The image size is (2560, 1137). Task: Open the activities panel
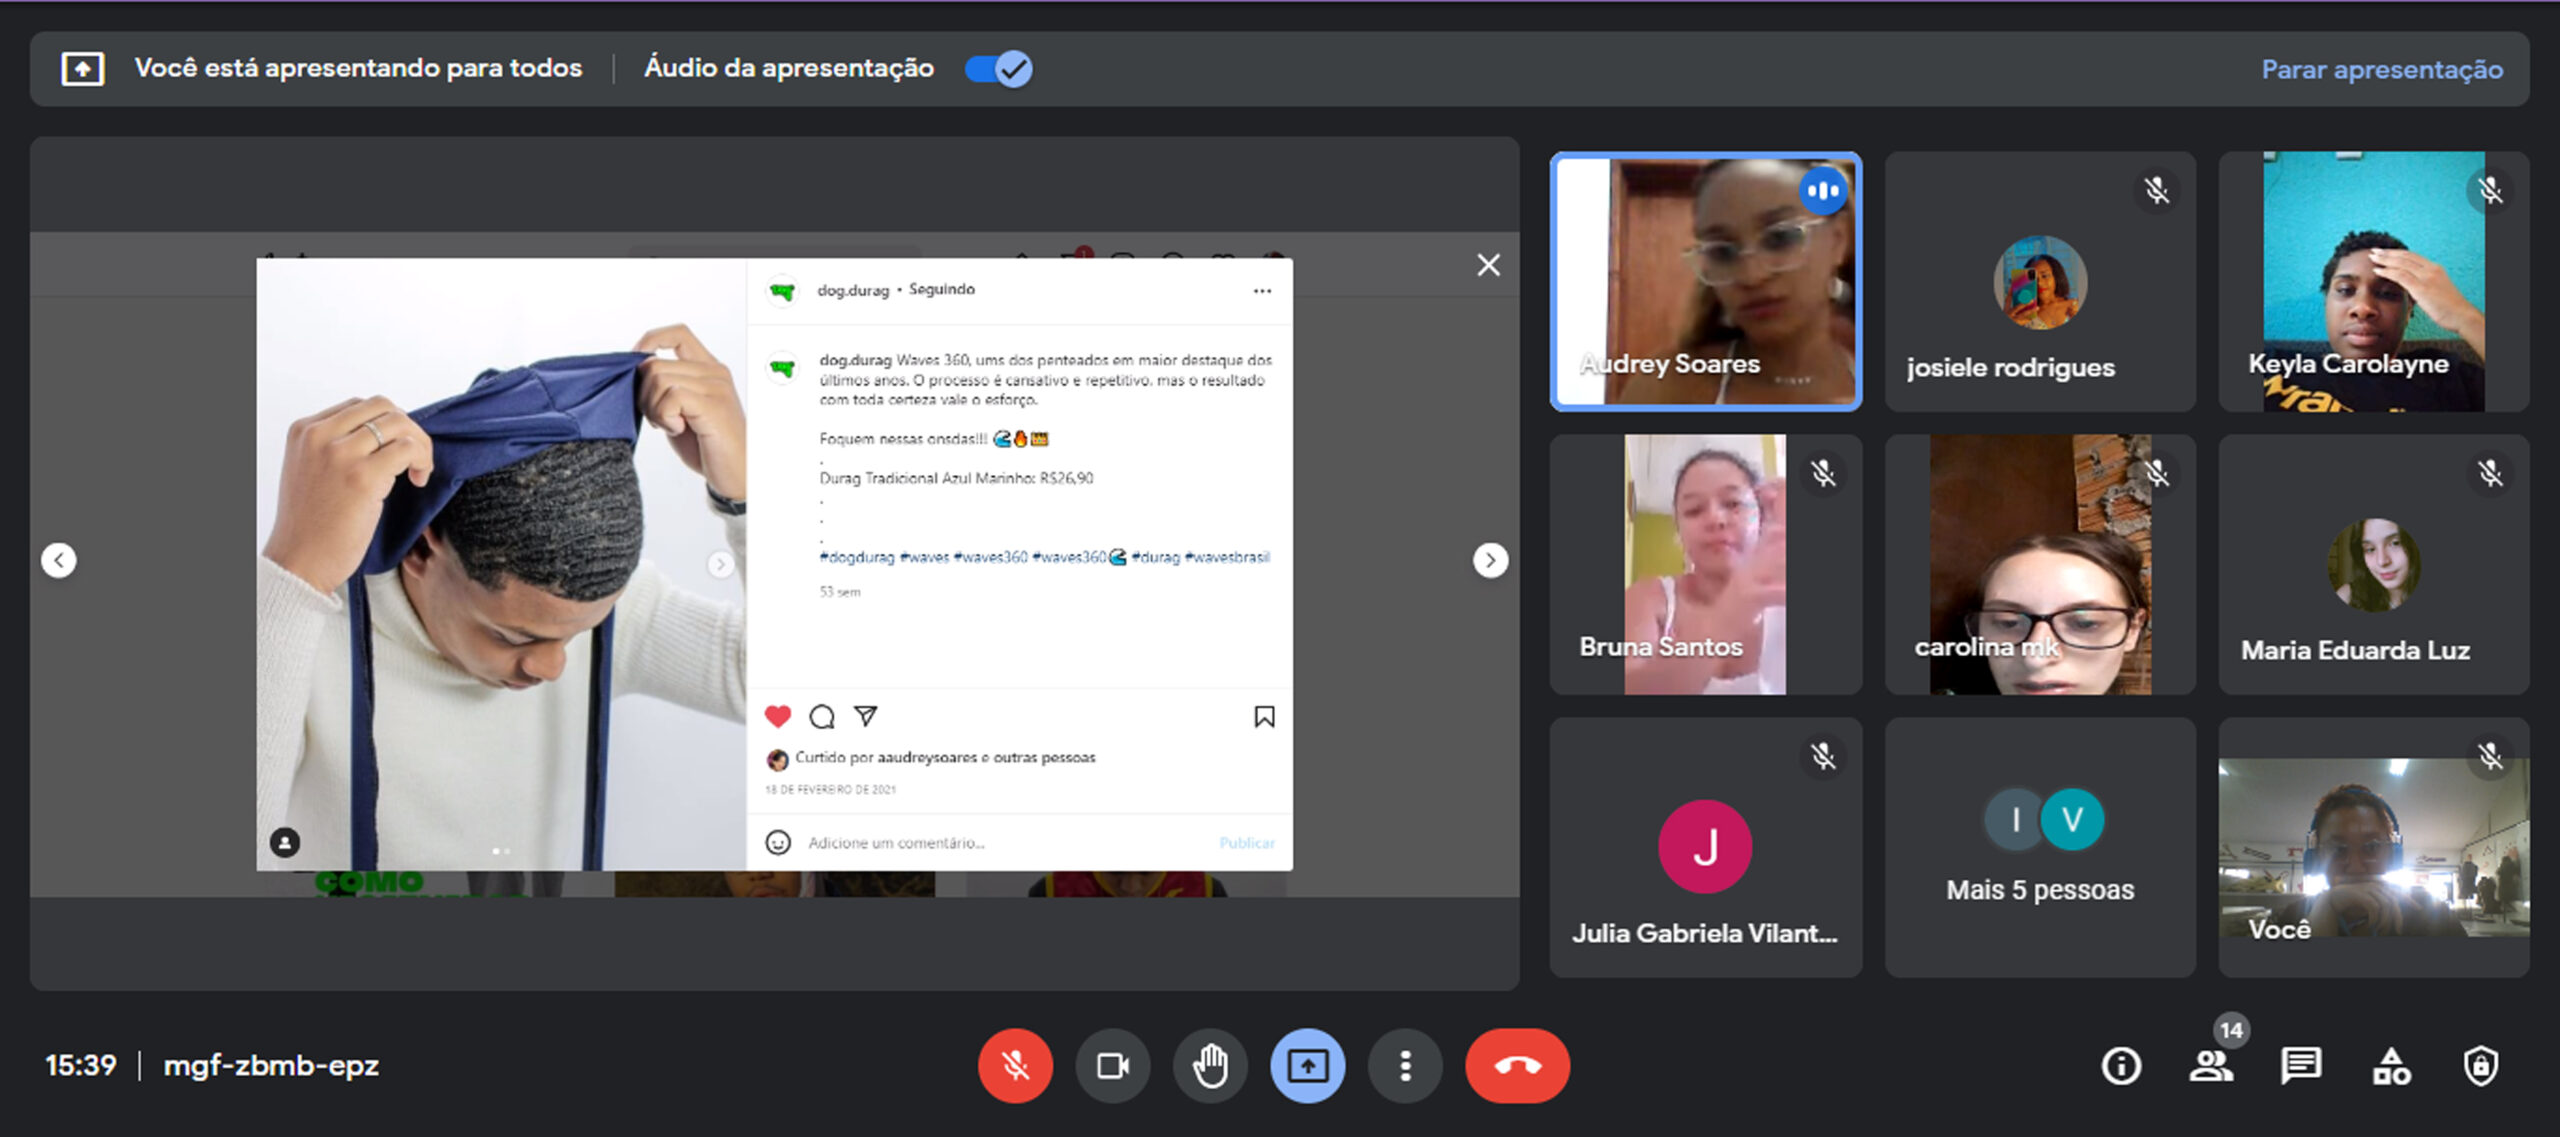[x=2391, y=1066]
